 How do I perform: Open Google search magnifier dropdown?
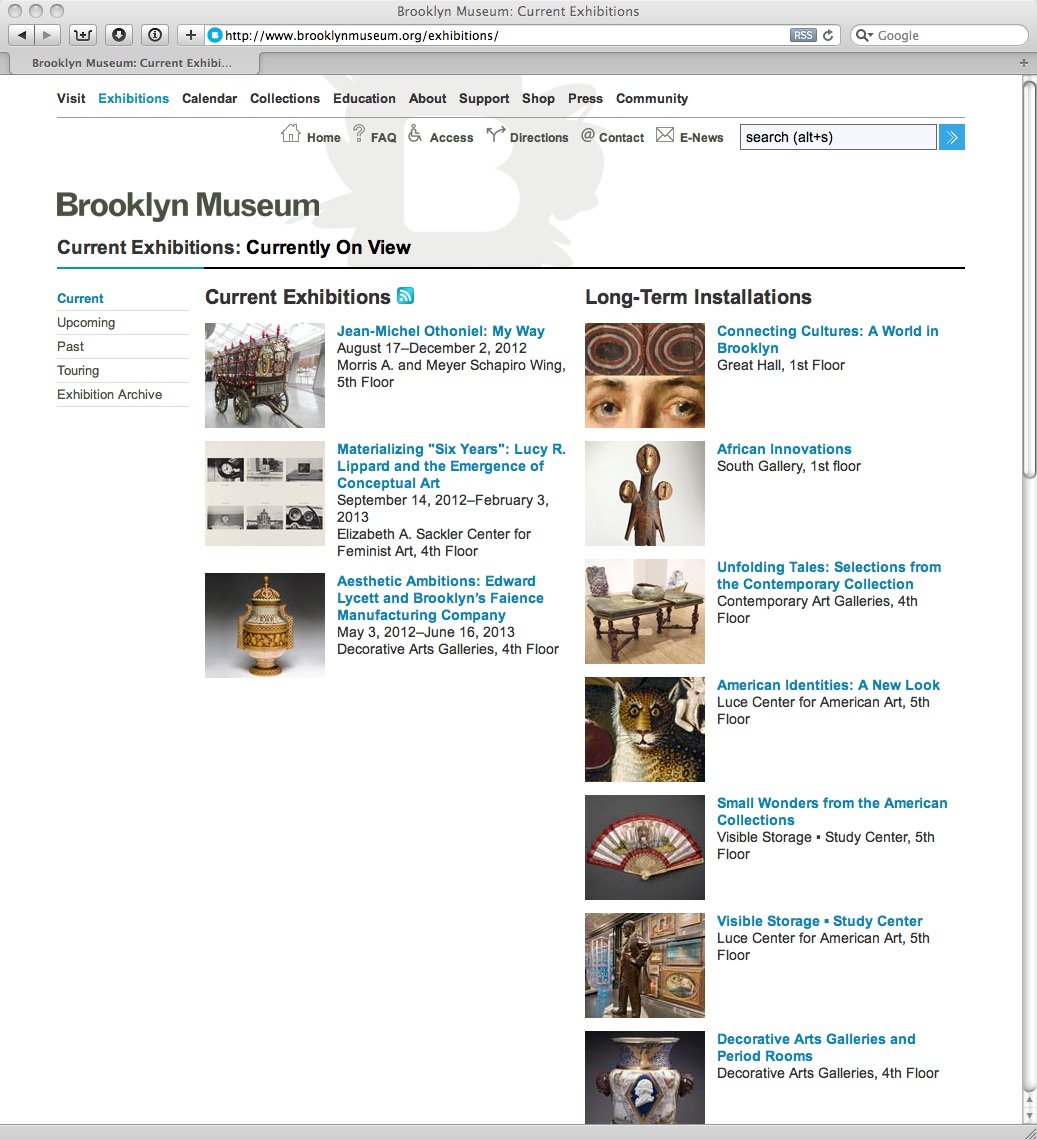click(x=864, y=35)
